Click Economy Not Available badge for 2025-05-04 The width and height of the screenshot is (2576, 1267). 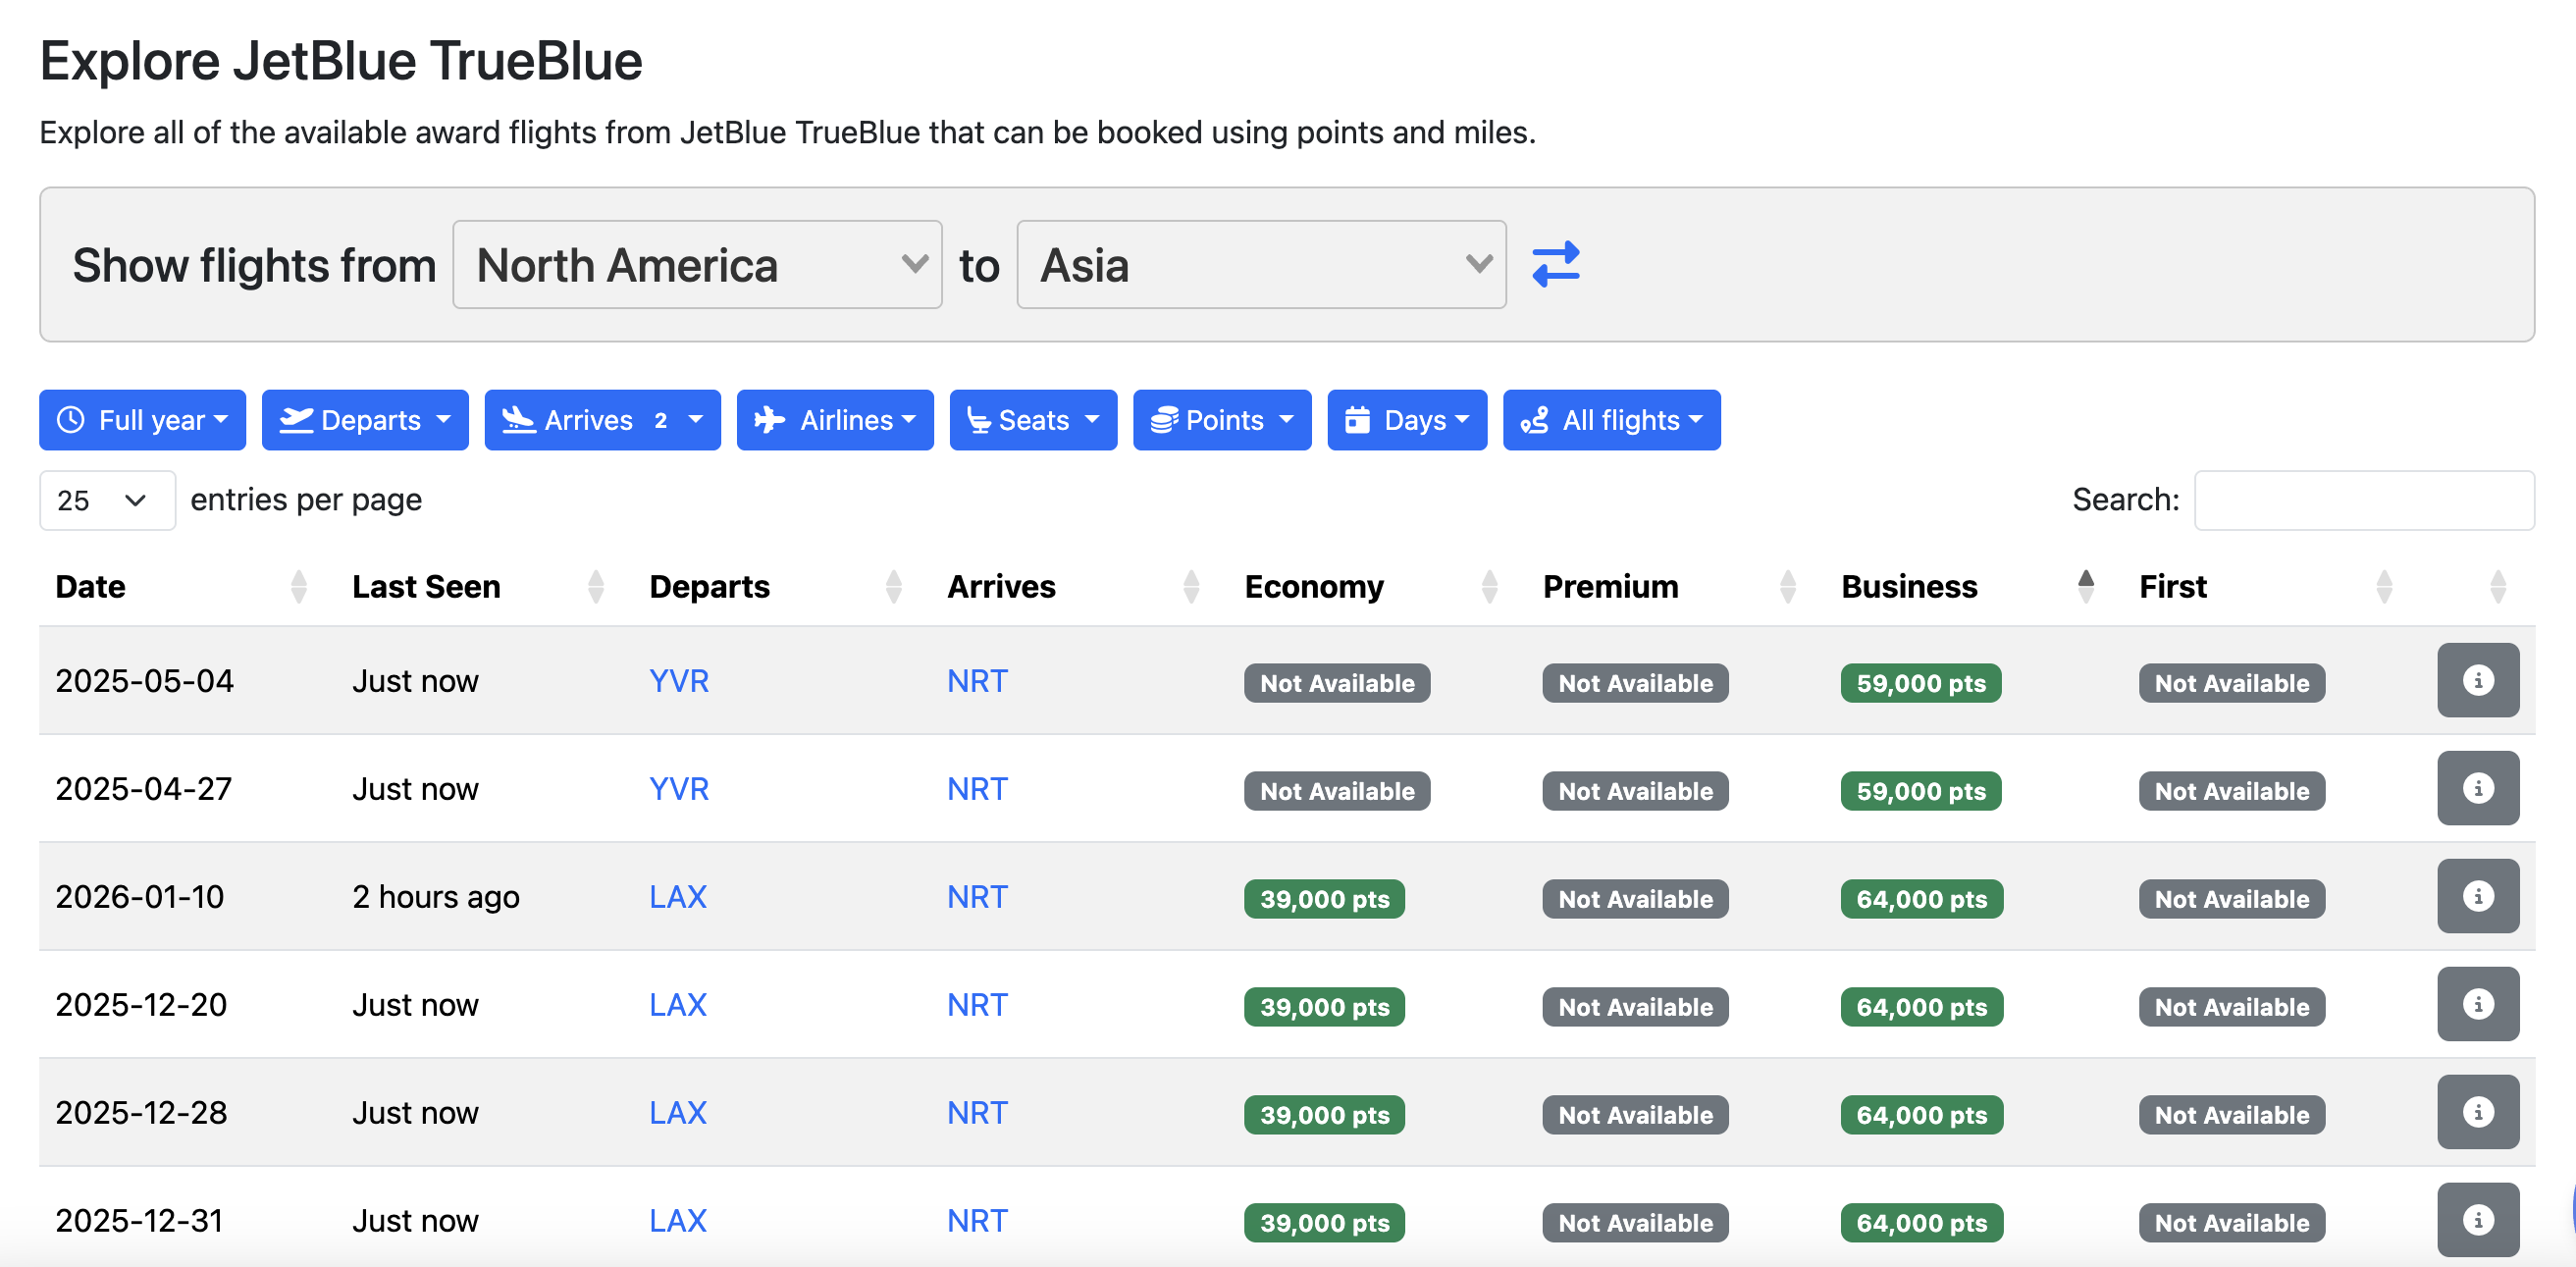pyautogui.click(x=1337, y=683)
